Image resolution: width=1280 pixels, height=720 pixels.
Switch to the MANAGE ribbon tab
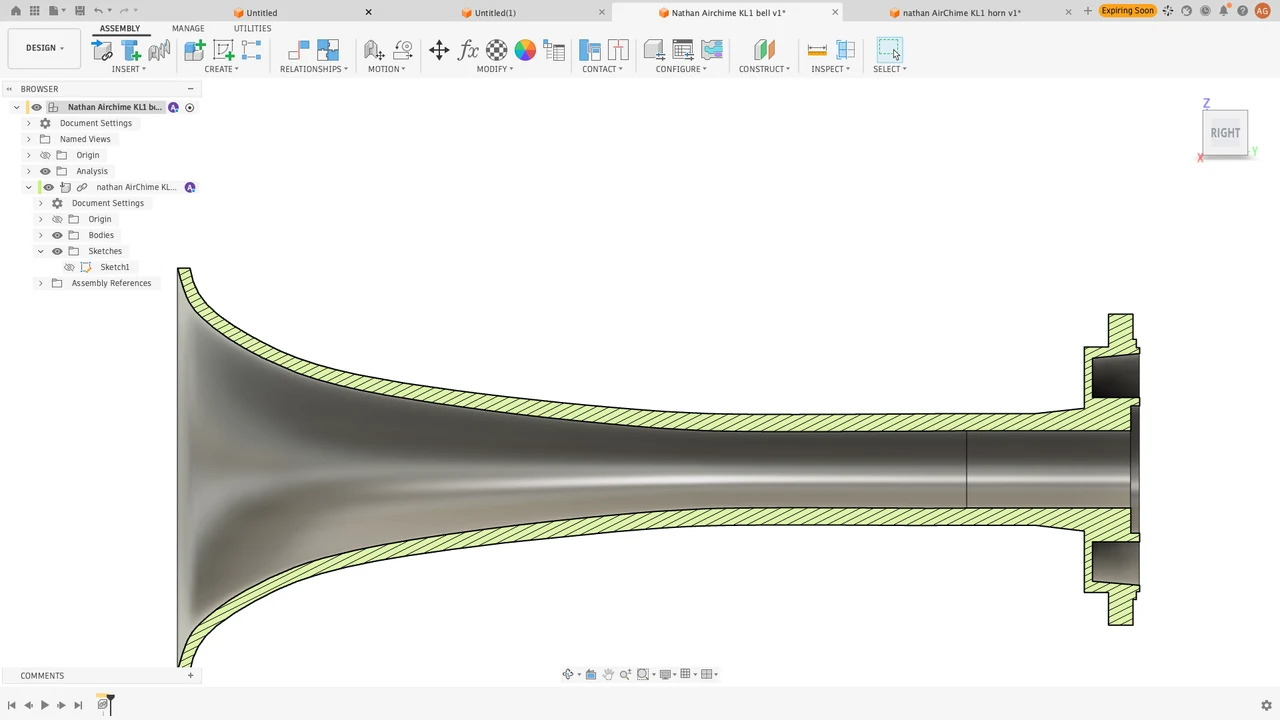point(188,29)
